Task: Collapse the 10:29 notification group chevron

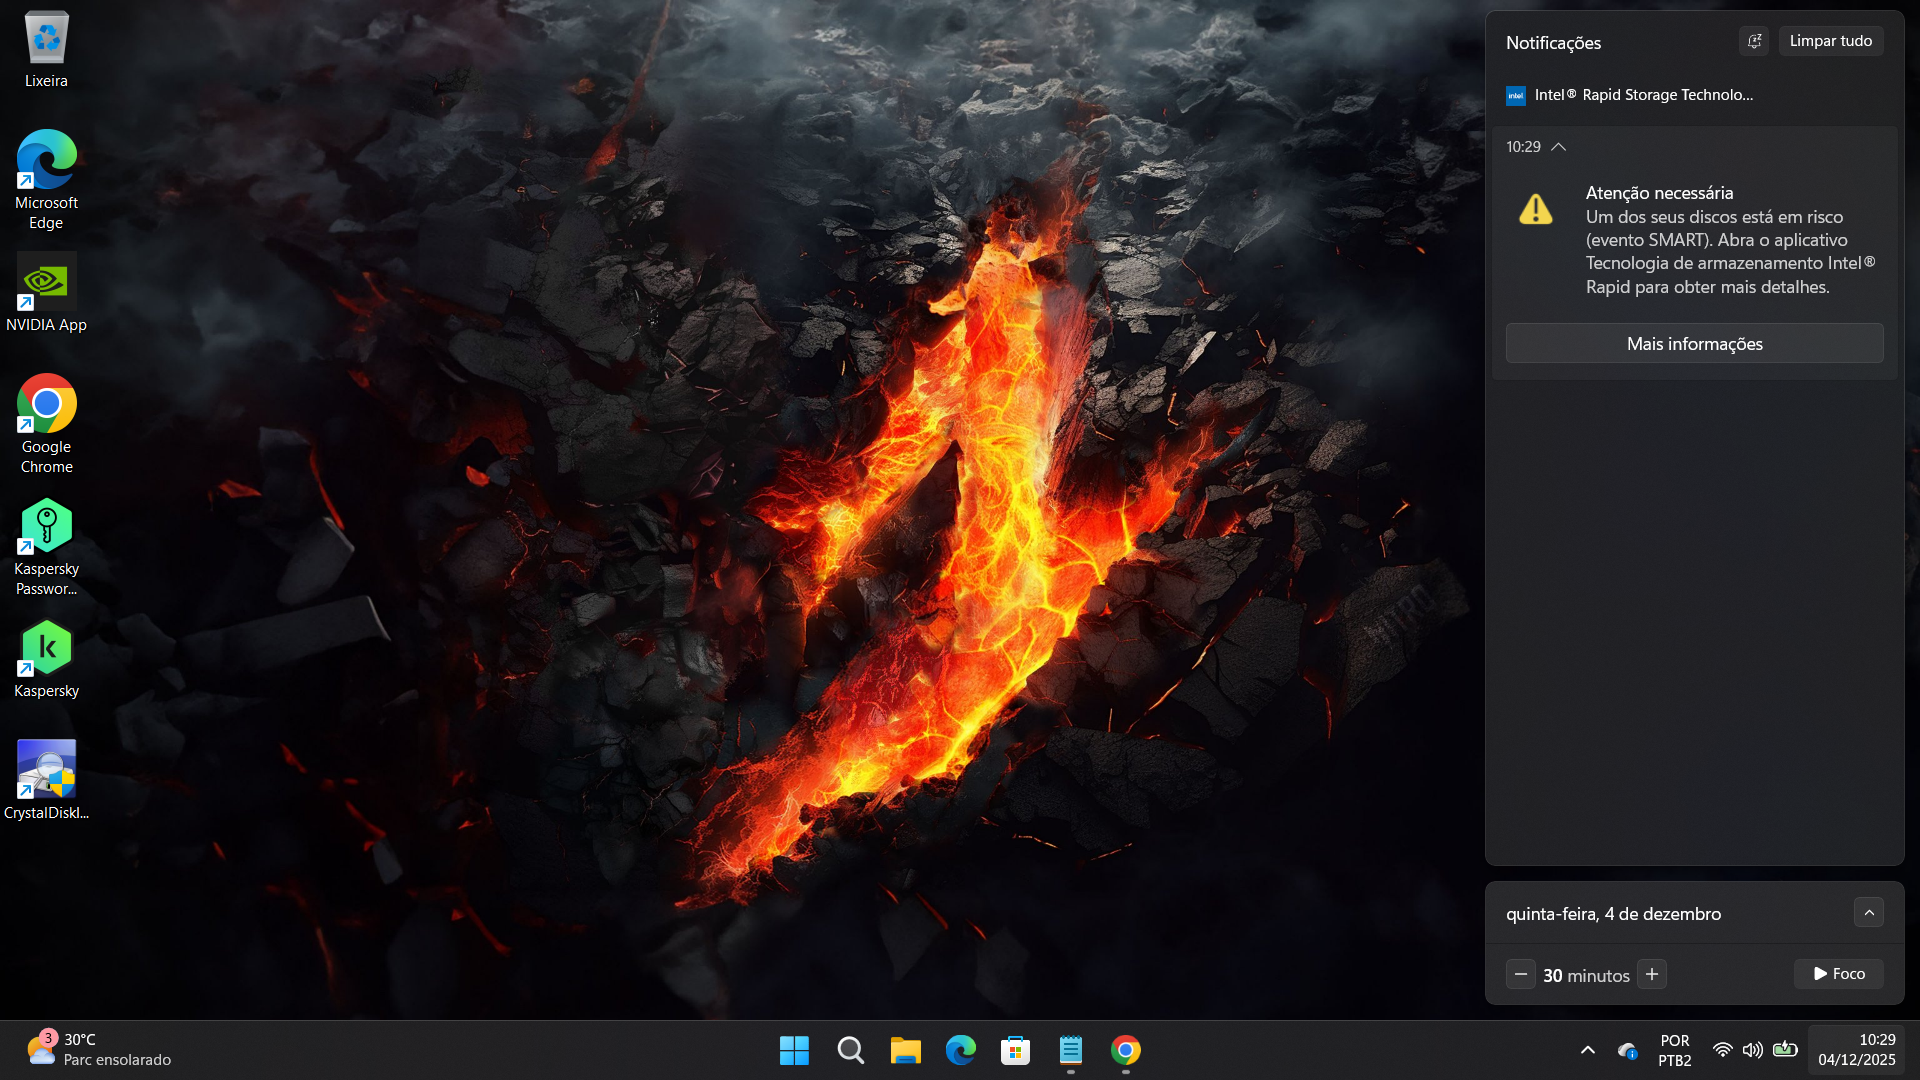Action: [x=1558, y=147]
